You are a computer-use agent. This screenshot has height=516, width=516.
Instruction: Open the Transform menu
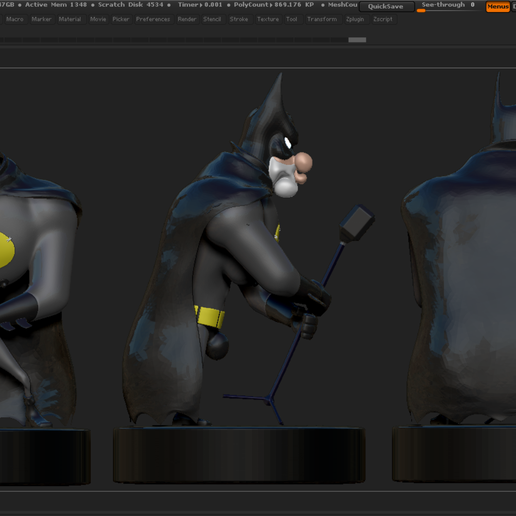(322, 19)
